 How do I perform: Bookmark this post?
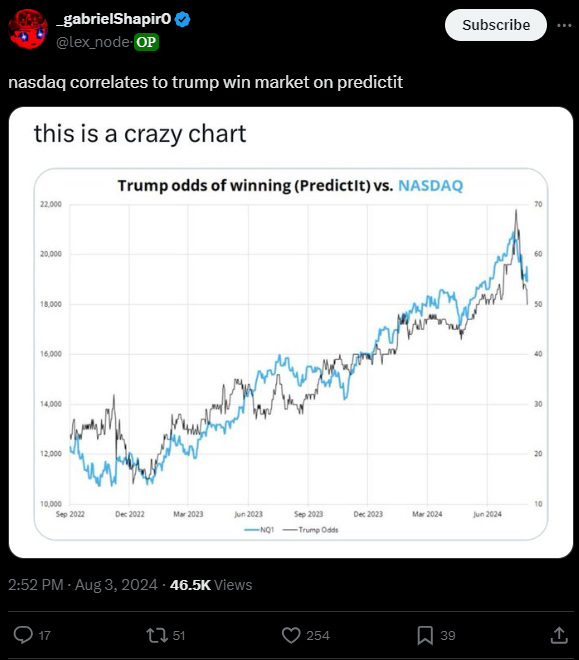pos(425,635)
